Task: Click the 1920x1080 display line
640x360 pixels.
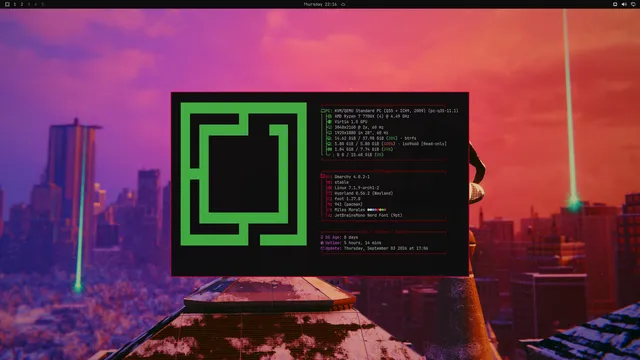Action: click(x=361, y=133)
